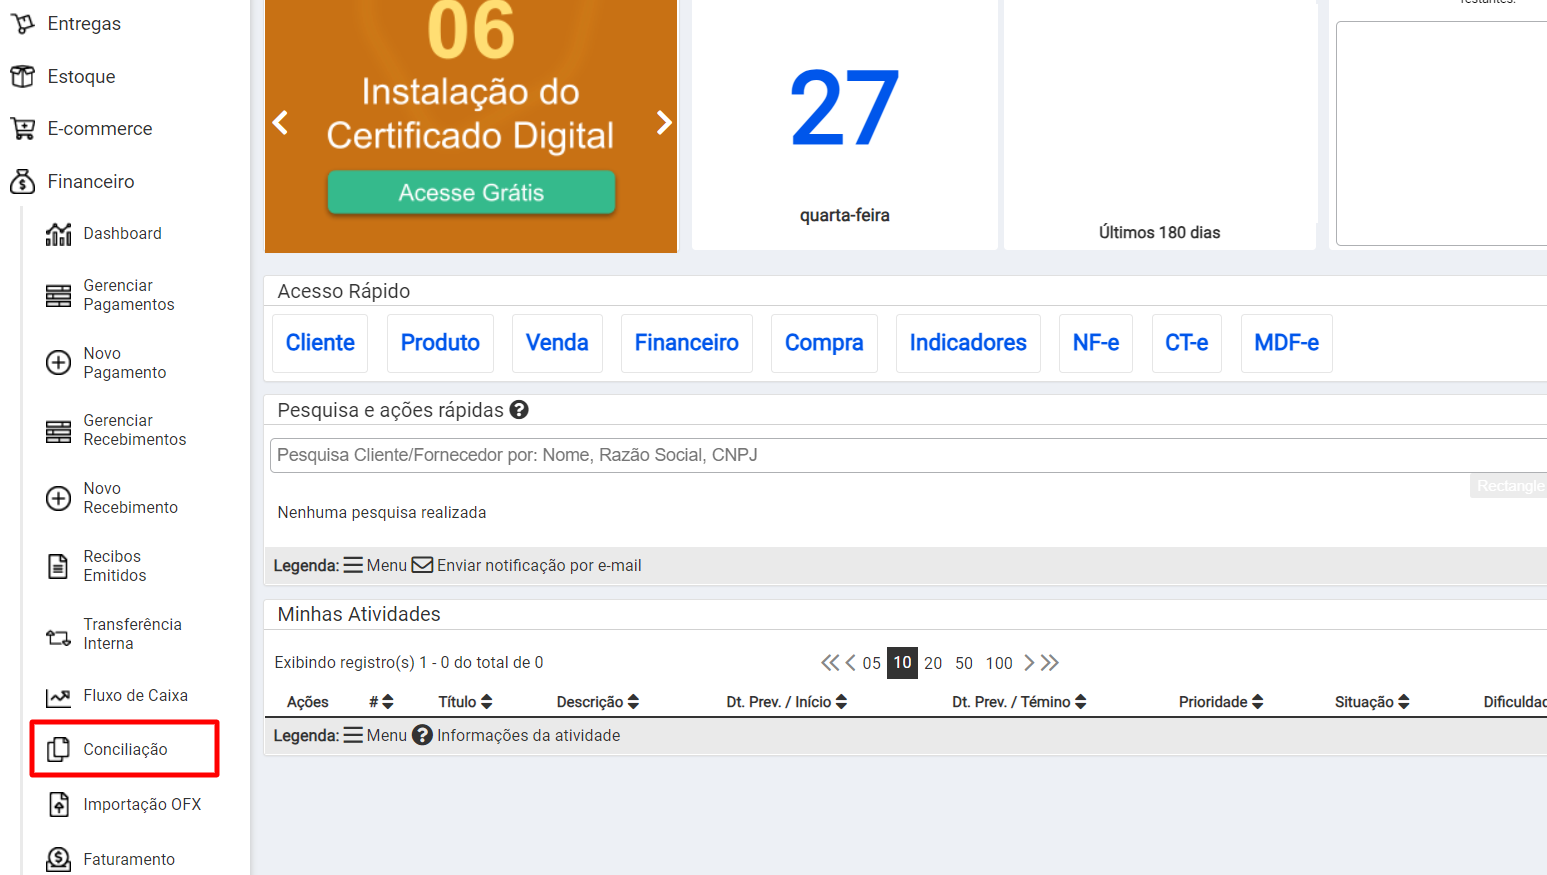Screen dimensions: 1547x875
Task: Click the Transferência Interna arrows icon
Action: pos(59,637)
